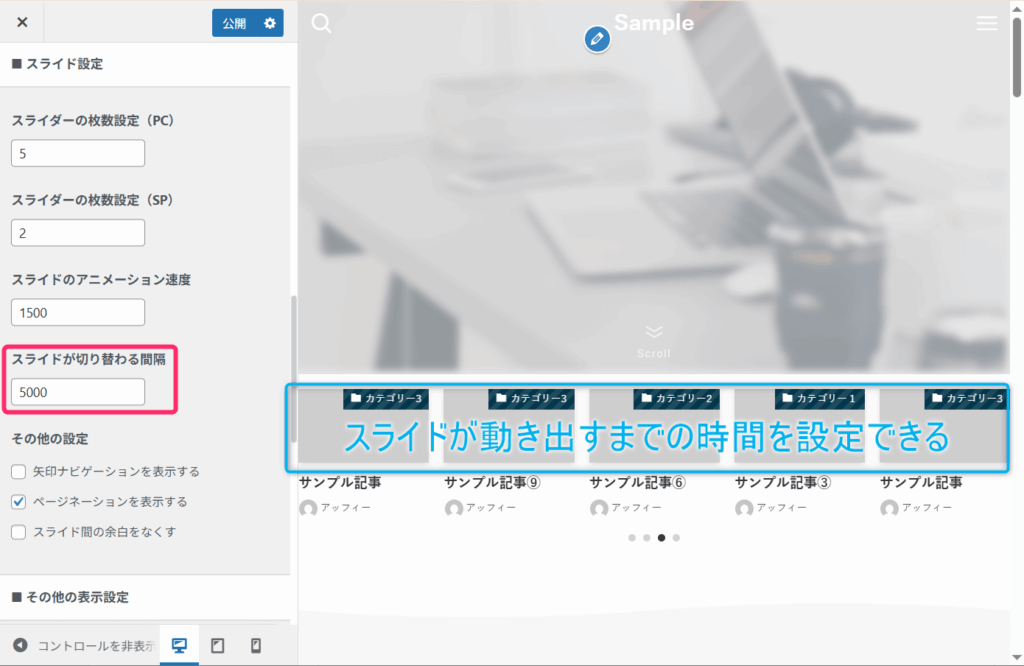Screen dimensions: 1024x666
Task: Close the customizer with the X icon
Action: click(x=22, y=22)
